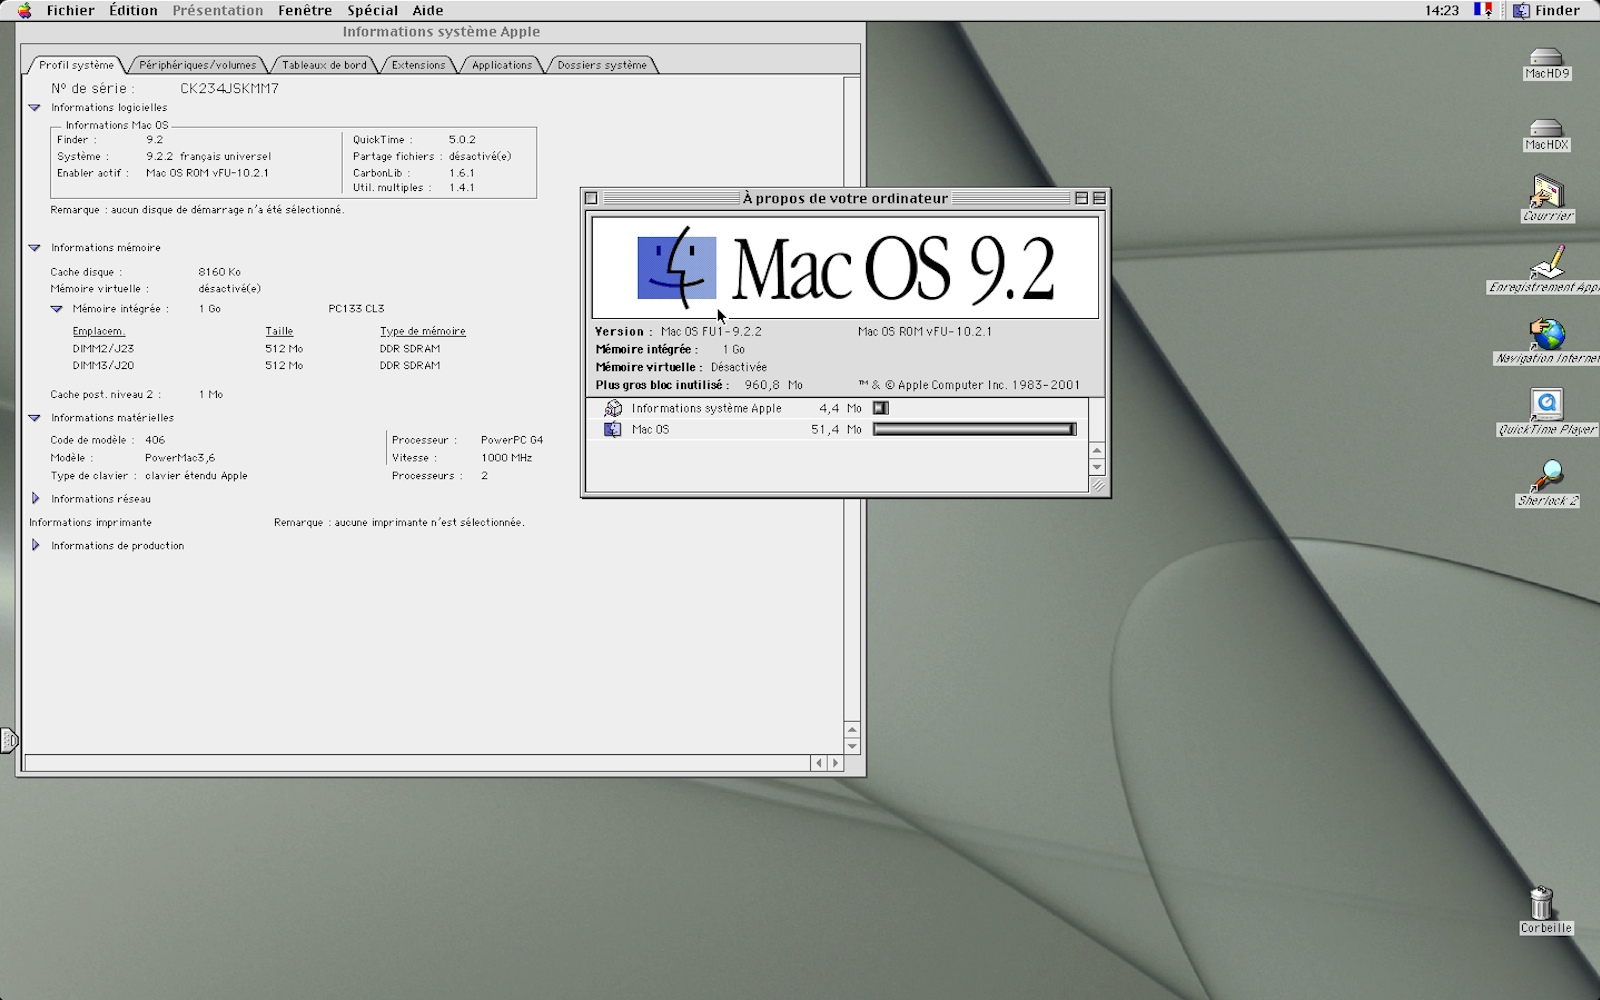Zoom the À propos de votre ordinateur window

[1081, 198]
